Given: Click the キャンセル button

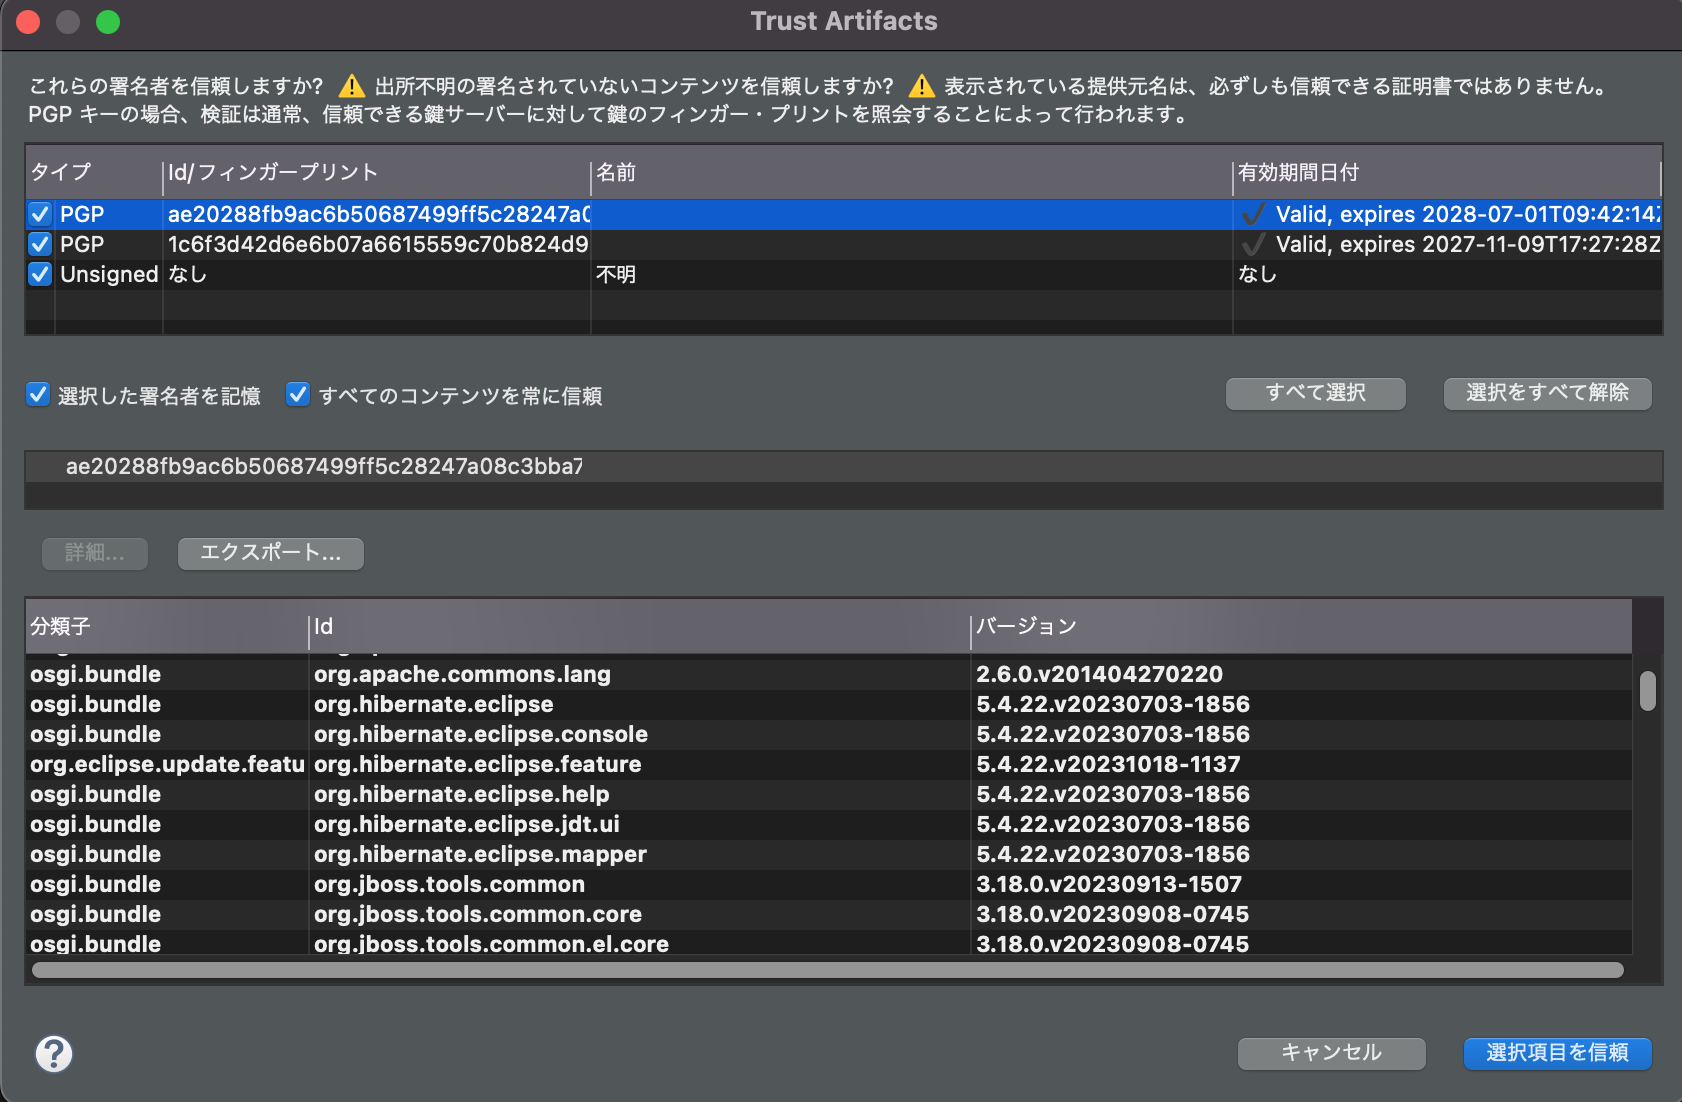Looking at the screenshot, I should coord(1331,1053).
